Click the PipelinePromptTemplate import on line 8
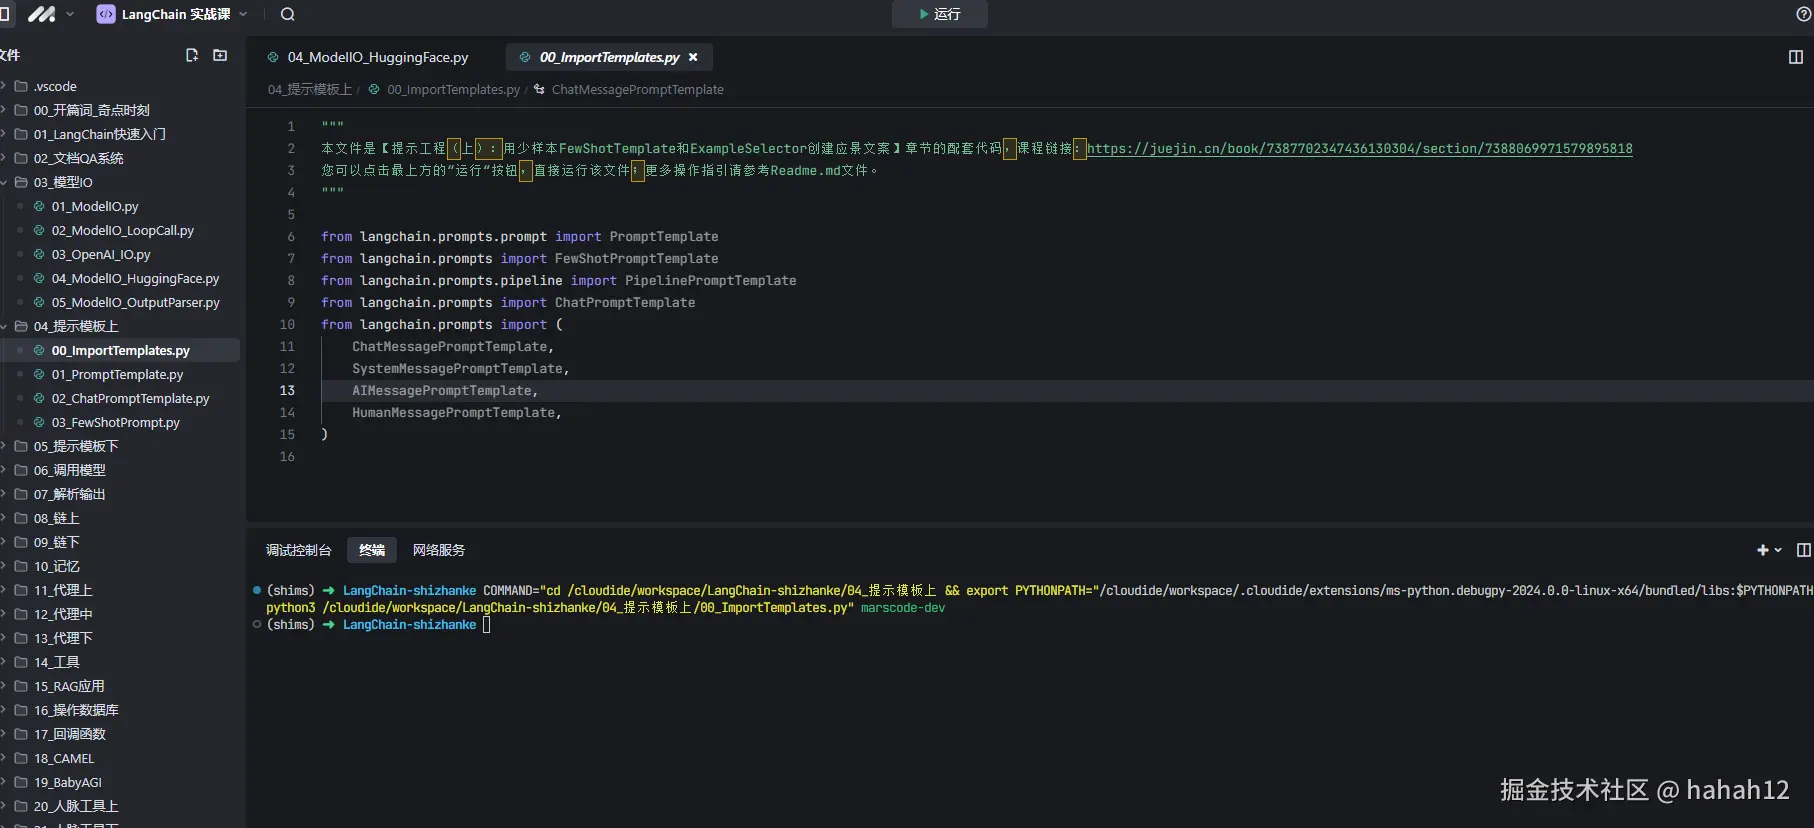 tap(711, 280)
